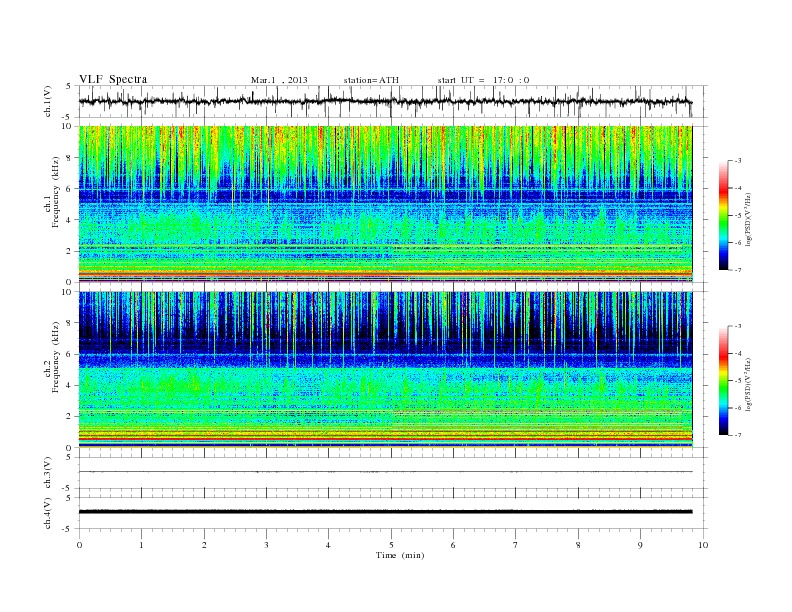Click the "ch.1(V)" waveform axis label

pos(48,101)
